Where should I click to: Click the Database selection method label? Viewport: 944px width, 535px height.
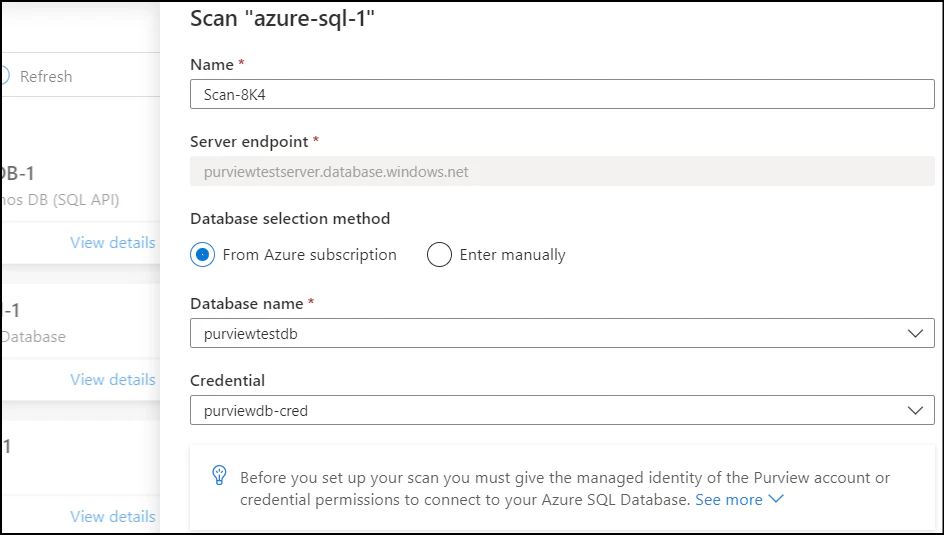pyautogui.click(x=290, y=218)
